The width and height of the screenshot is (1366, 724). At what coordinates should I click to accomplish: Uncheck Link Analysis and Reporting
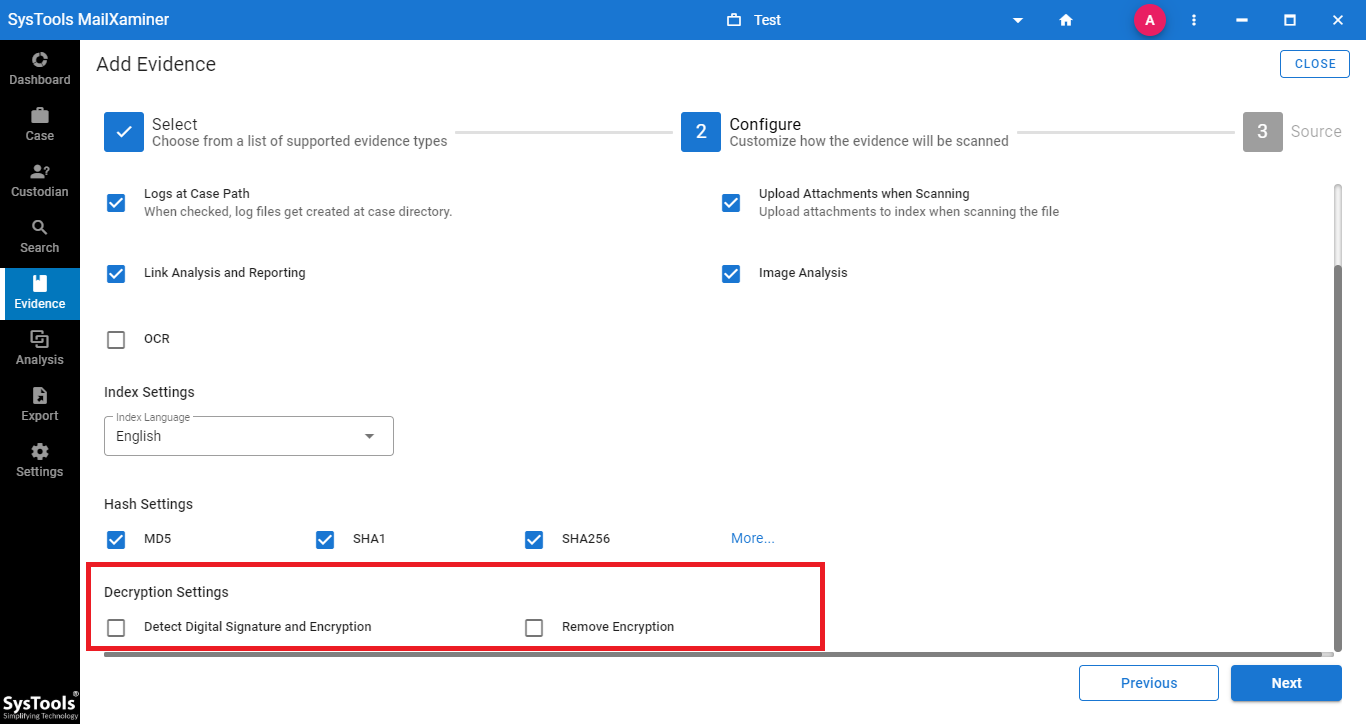click(116, 273)
